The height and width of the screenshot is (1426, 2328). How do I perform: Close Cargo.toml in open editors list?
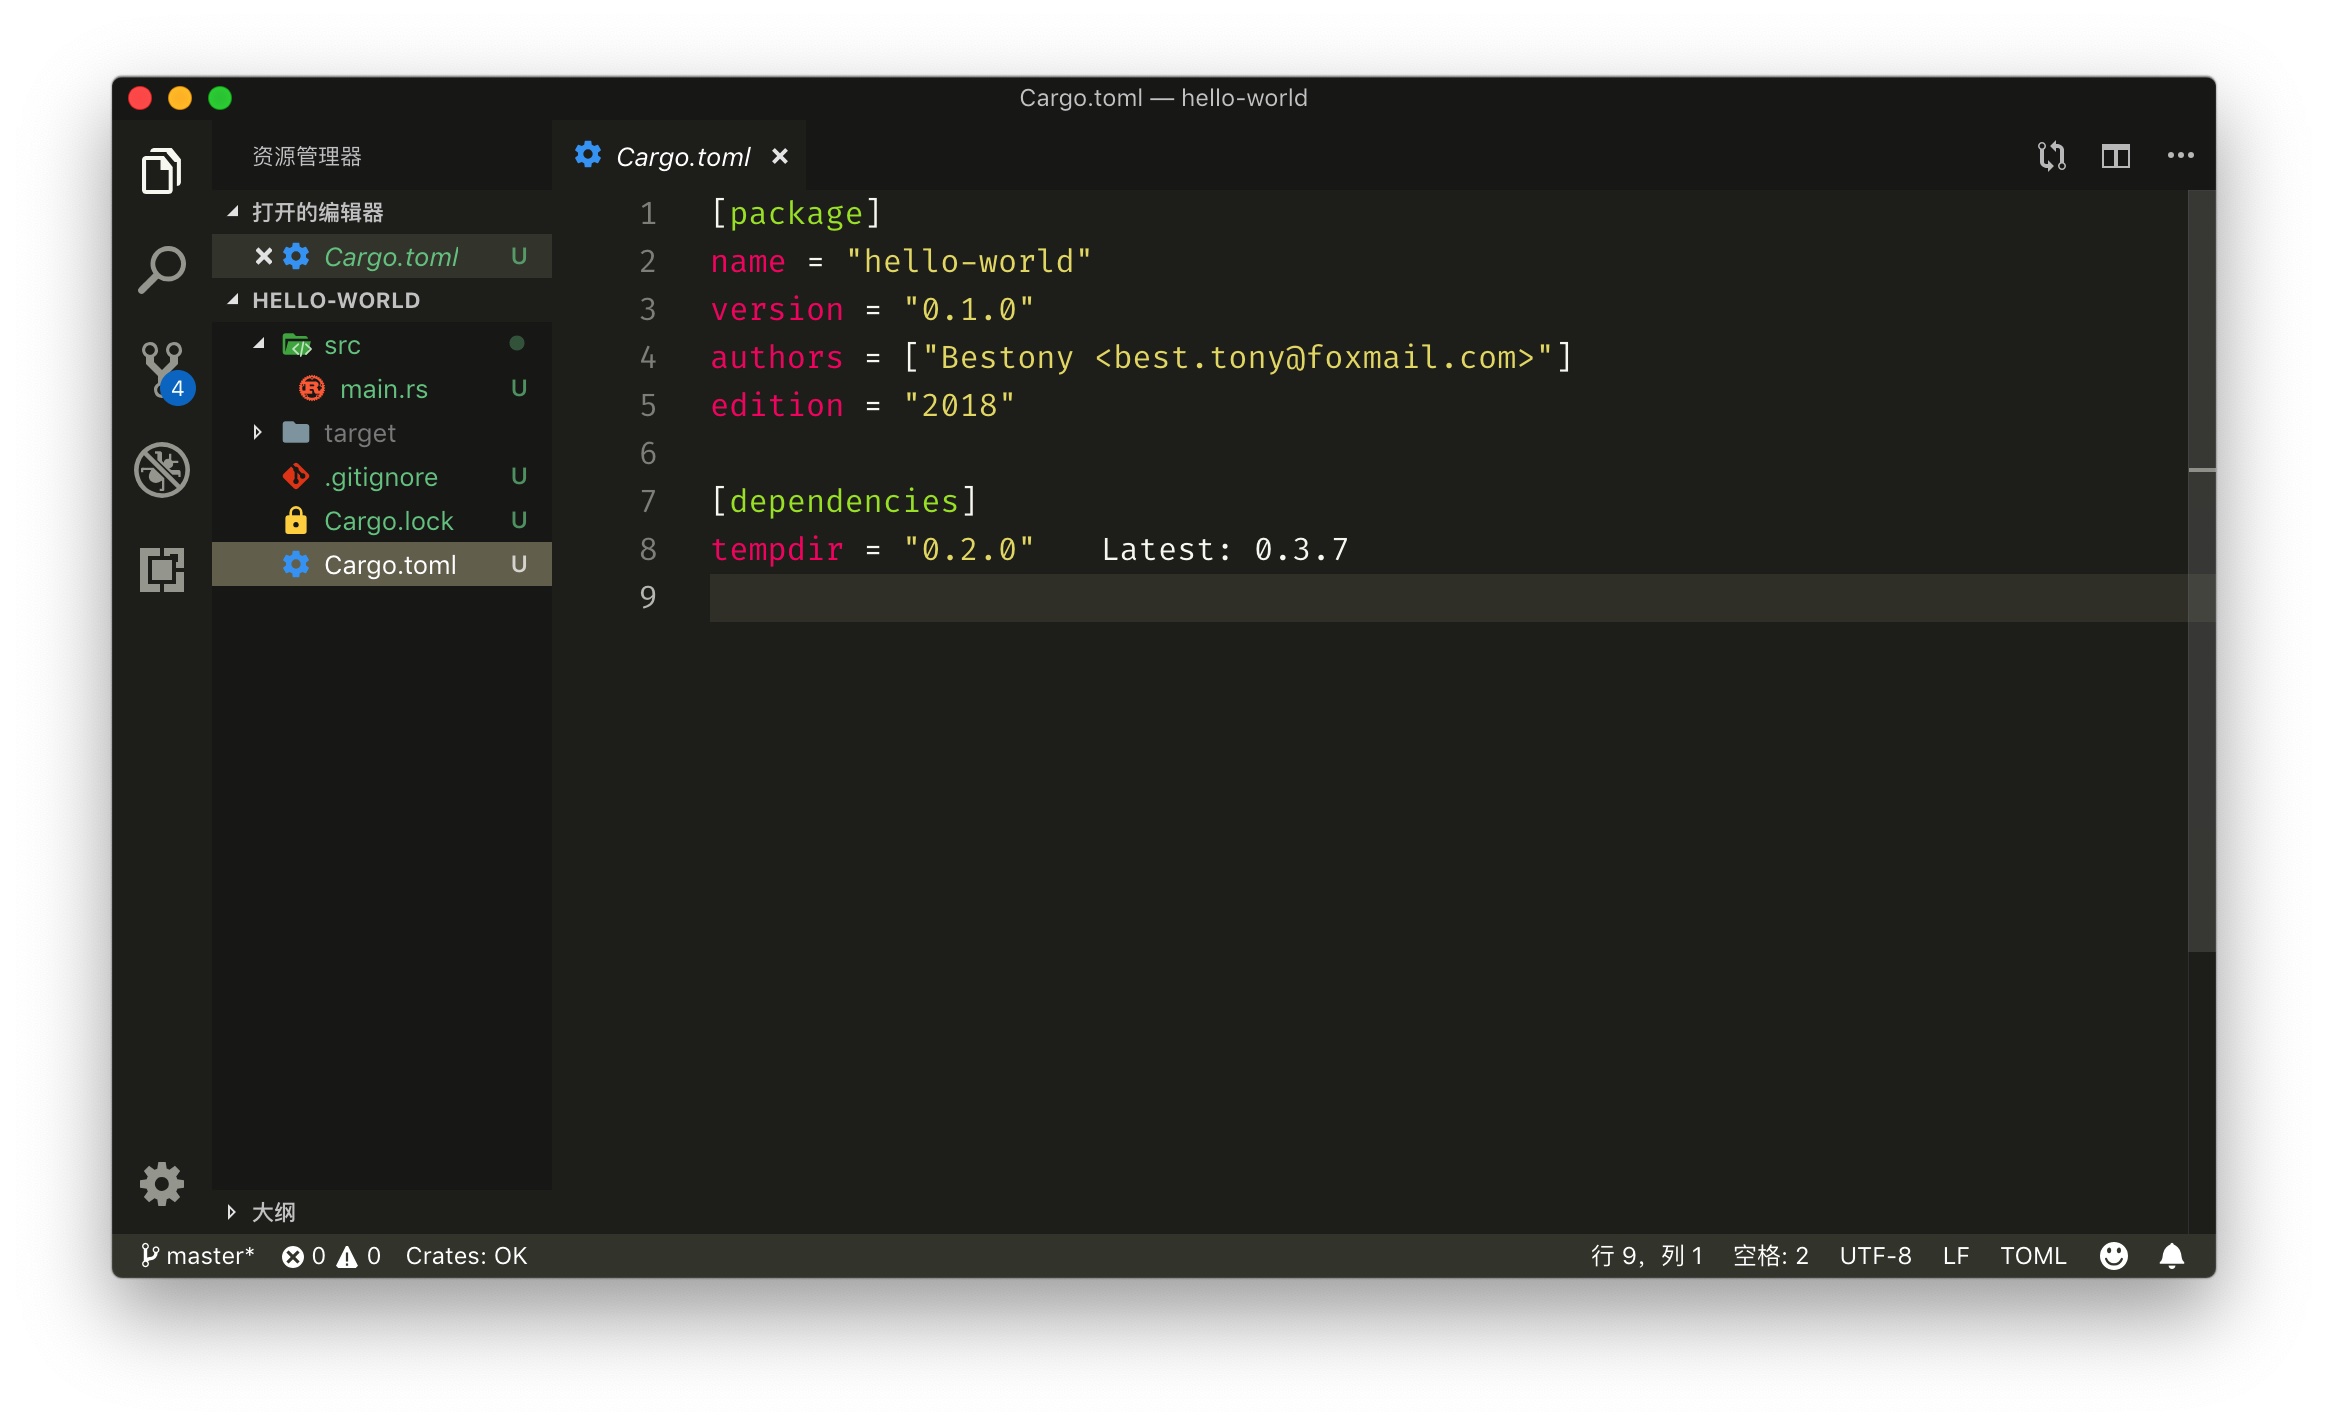click(263, 257)
